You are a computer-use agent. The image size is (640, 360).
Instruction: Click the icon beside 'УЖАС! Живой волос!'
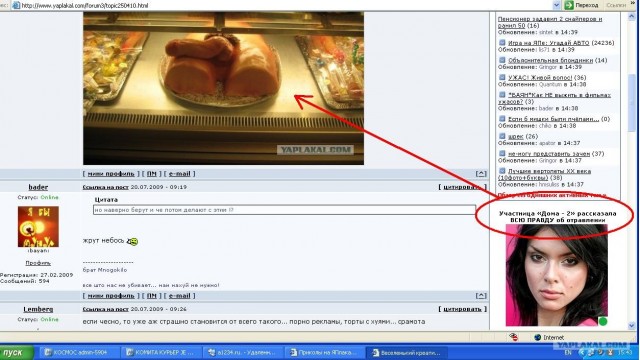502,77
